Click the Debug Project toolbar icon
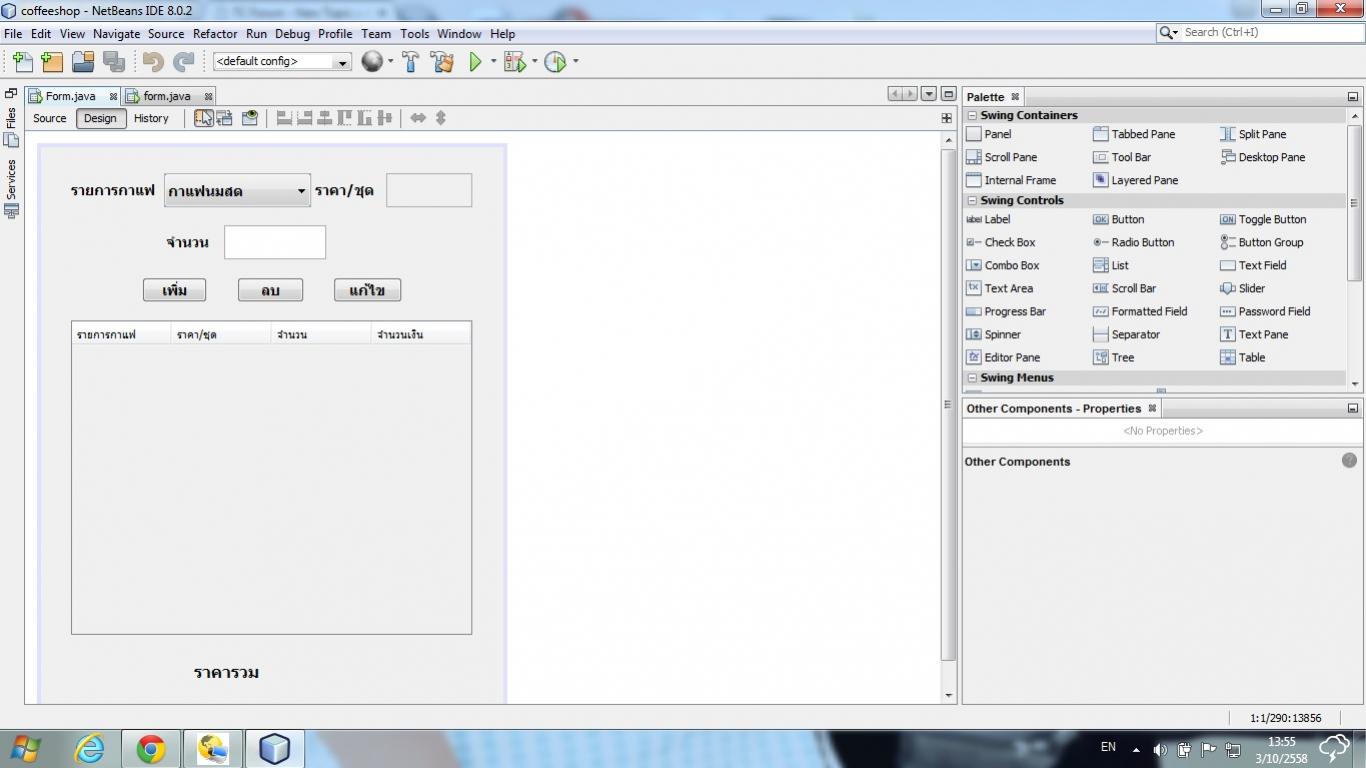This screenshot has height=768, width=1366. [x=515, y=62]
